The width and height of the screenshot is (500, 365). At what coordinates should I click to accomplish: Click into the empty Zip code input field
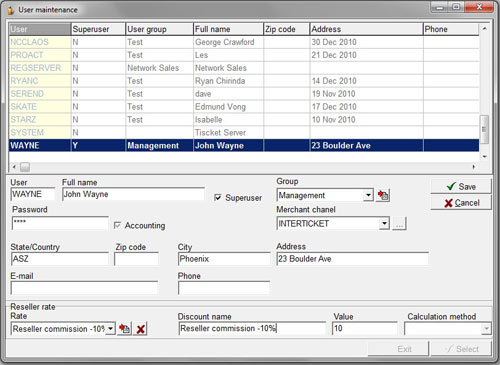tap(136, 259)
